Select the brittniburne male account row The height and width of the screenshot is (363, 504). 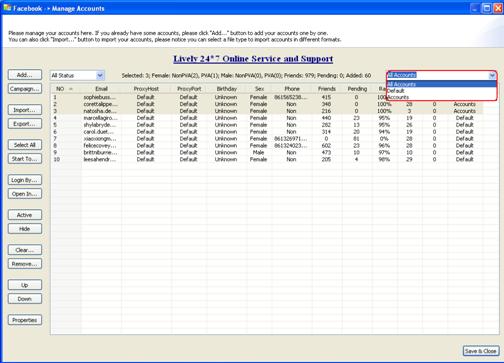(266, 152)
